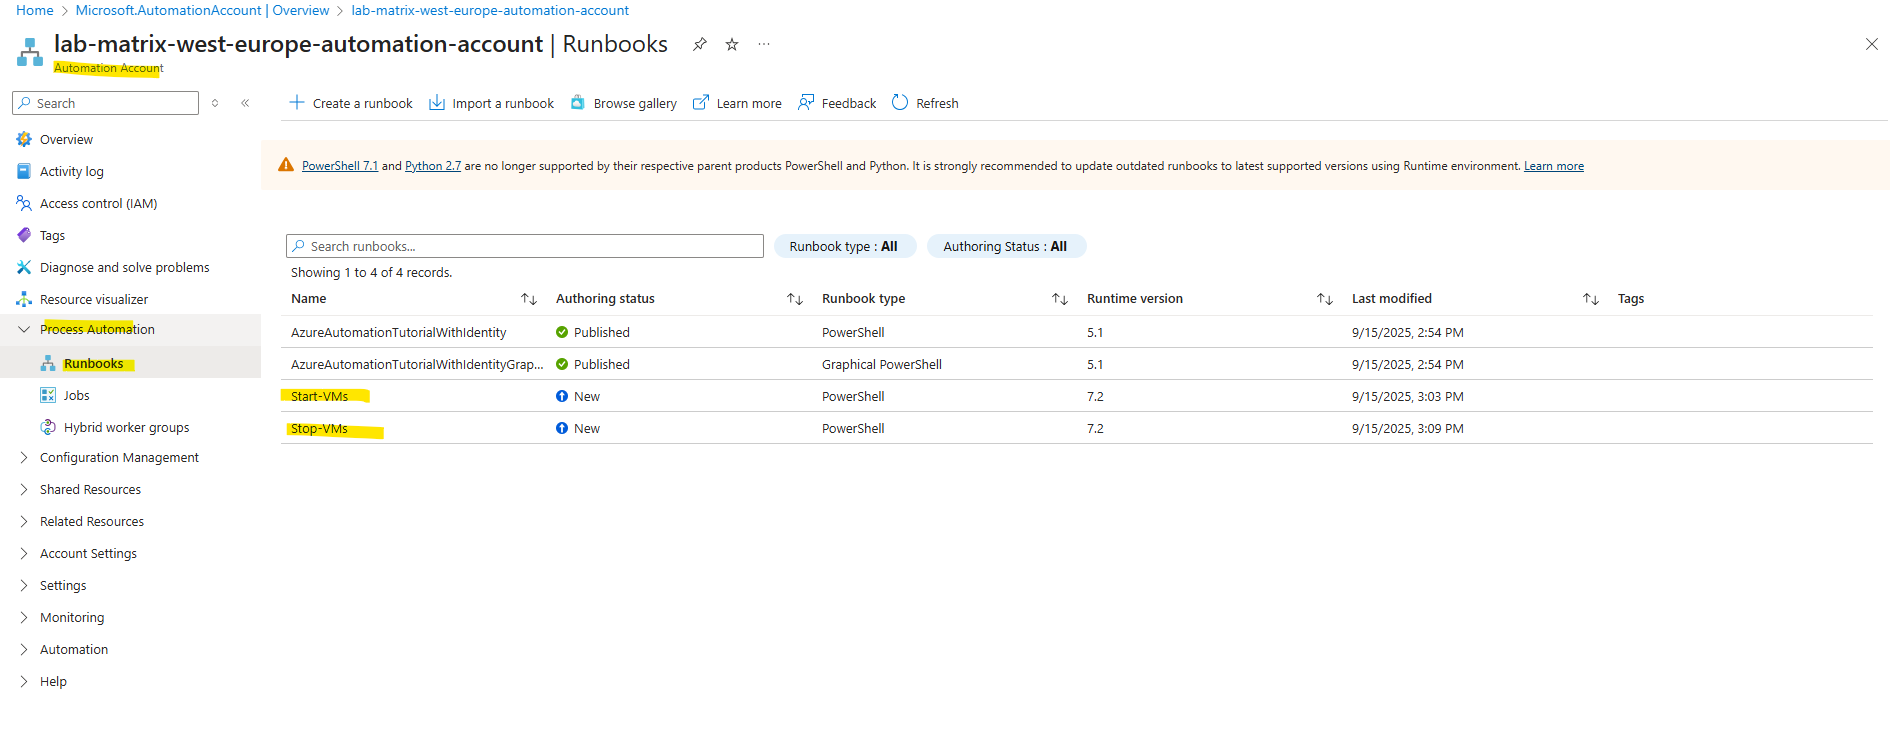Sort by Runtime version column arrows
Viewport: 1890px width, 737px height.
click(1325, 299)
